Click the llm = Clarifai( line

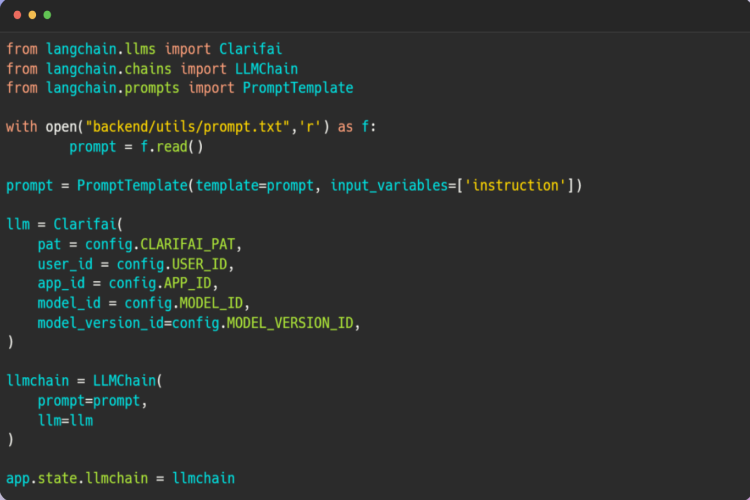(65, 224)
